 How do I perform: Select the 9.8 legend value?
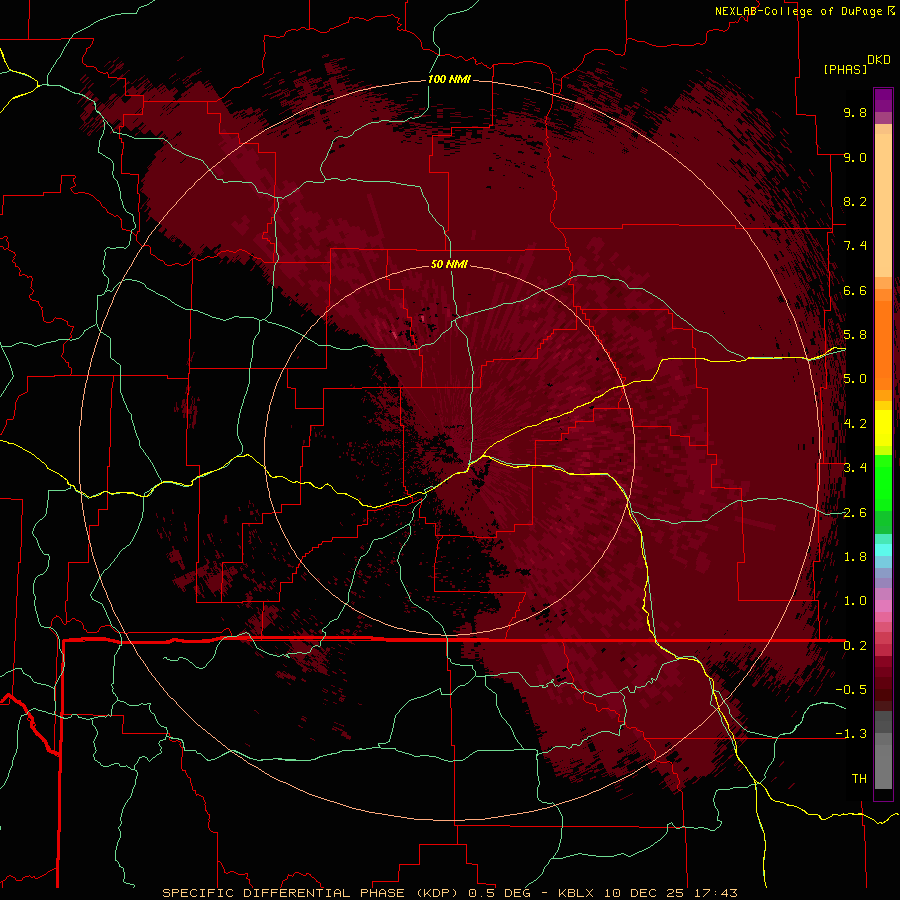855,112
